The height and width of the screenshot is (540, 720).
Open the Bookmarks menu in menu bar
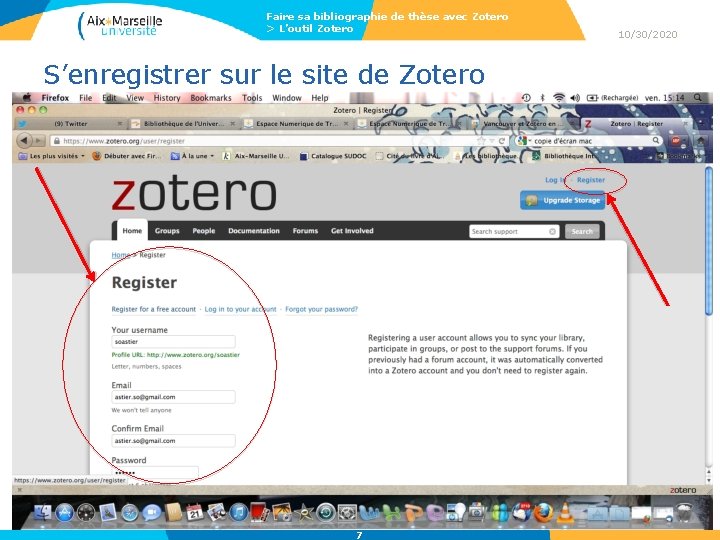coord(211,97)
